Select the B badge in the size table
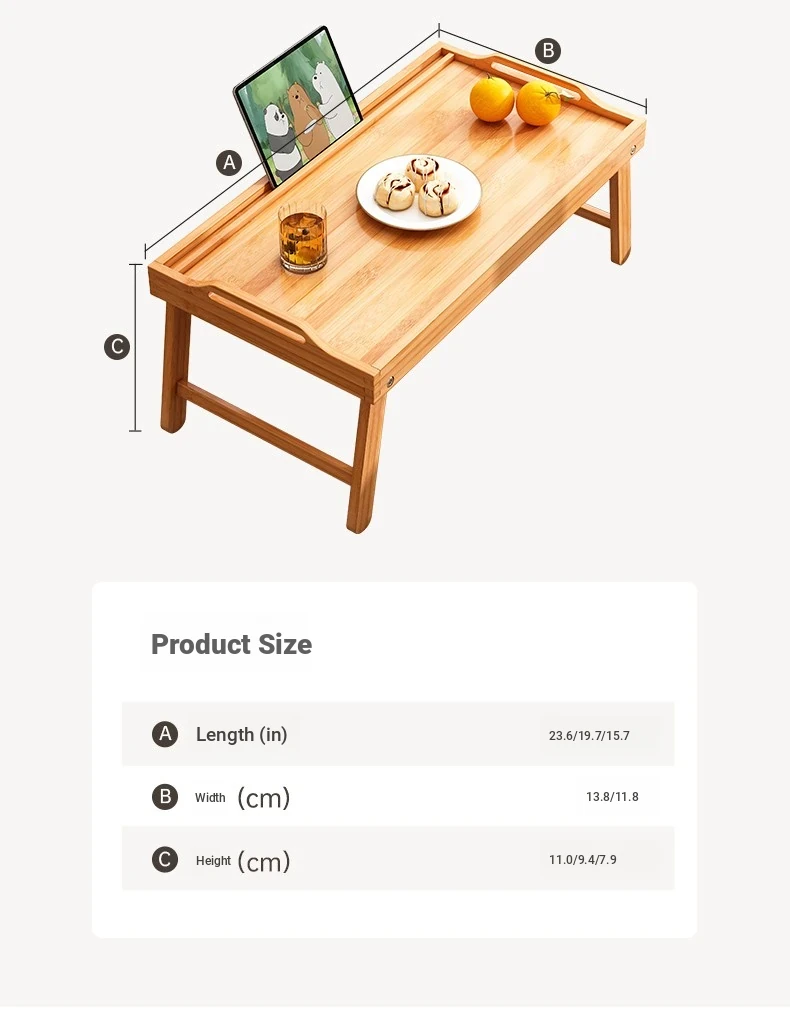 [165, 797]
